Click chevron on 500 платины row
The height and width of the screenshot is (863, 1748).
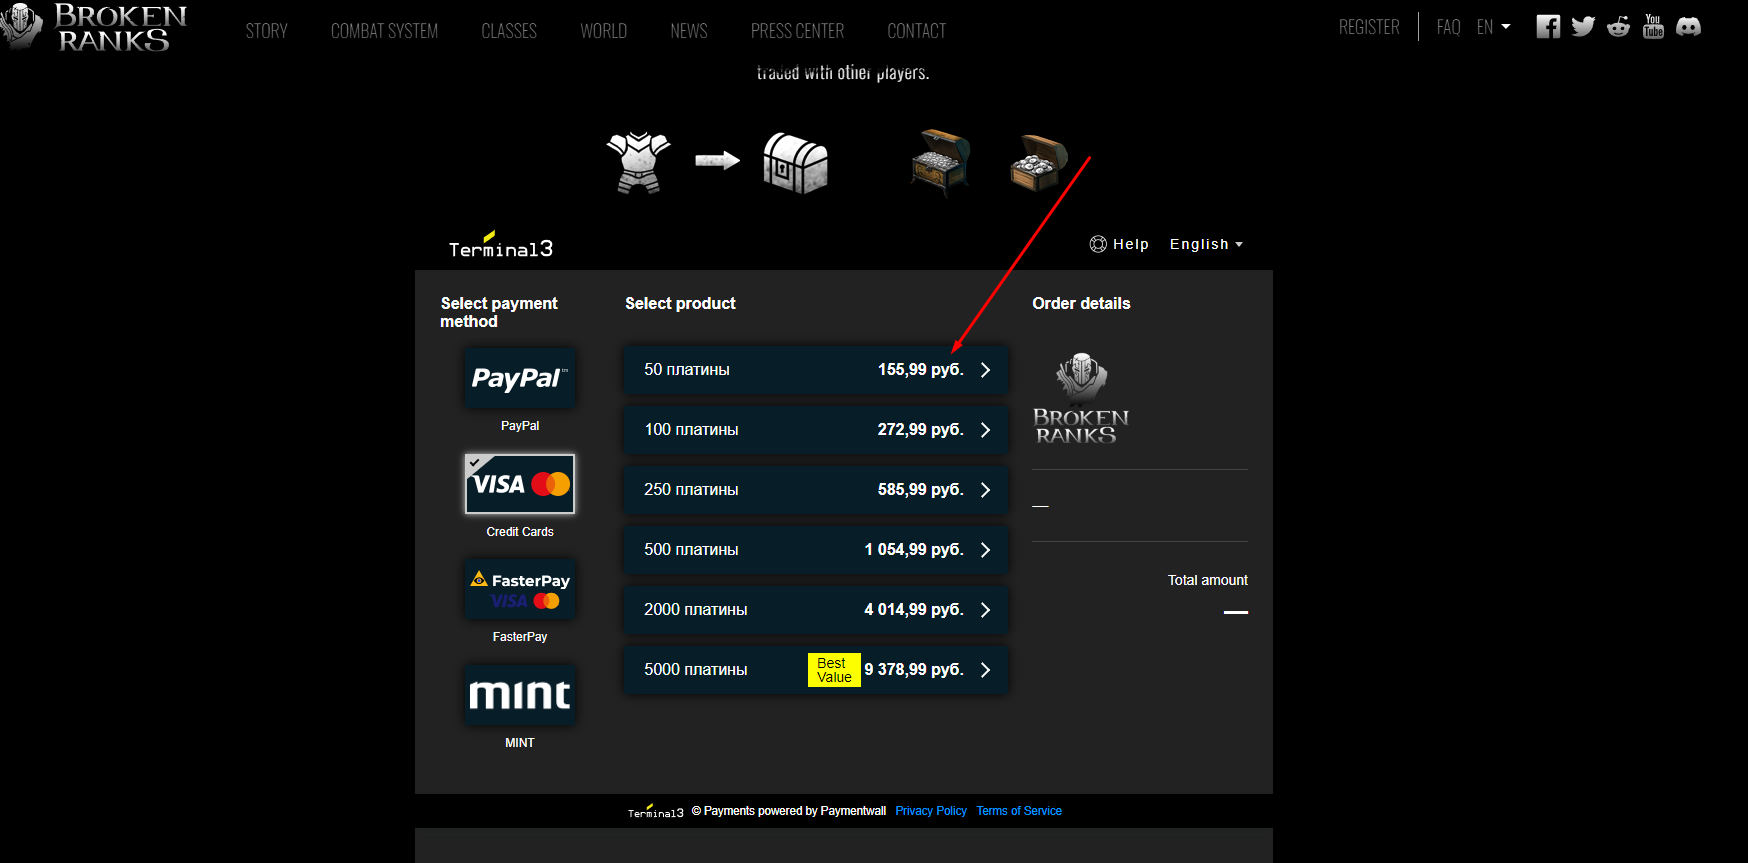[985, 550]
